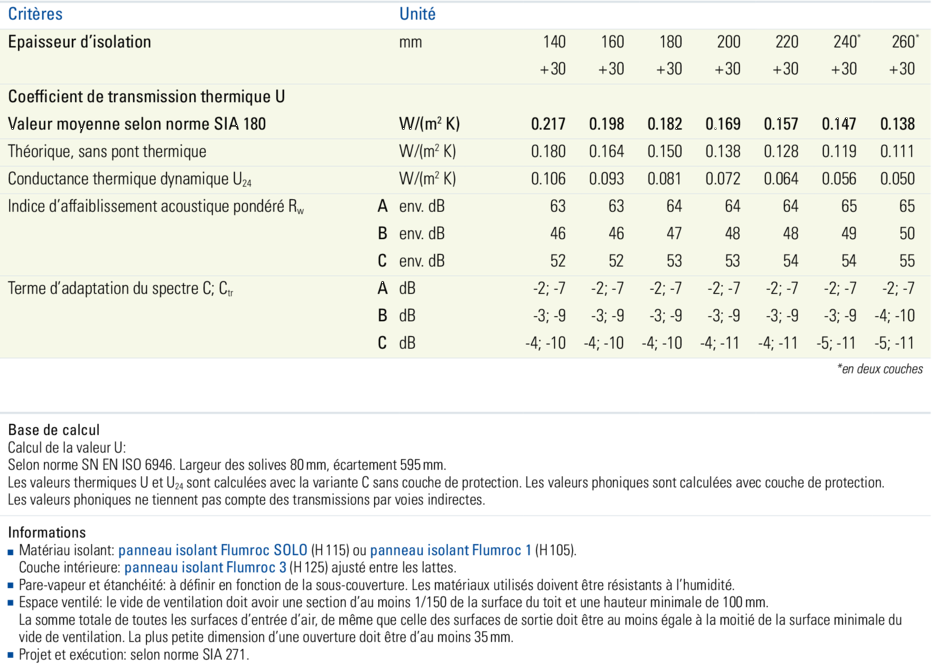Click the Coefficient de transmission thermique U heading
The height and width of the screenshot is (670, 934).
pyautogui.click(x=146, y=97)
